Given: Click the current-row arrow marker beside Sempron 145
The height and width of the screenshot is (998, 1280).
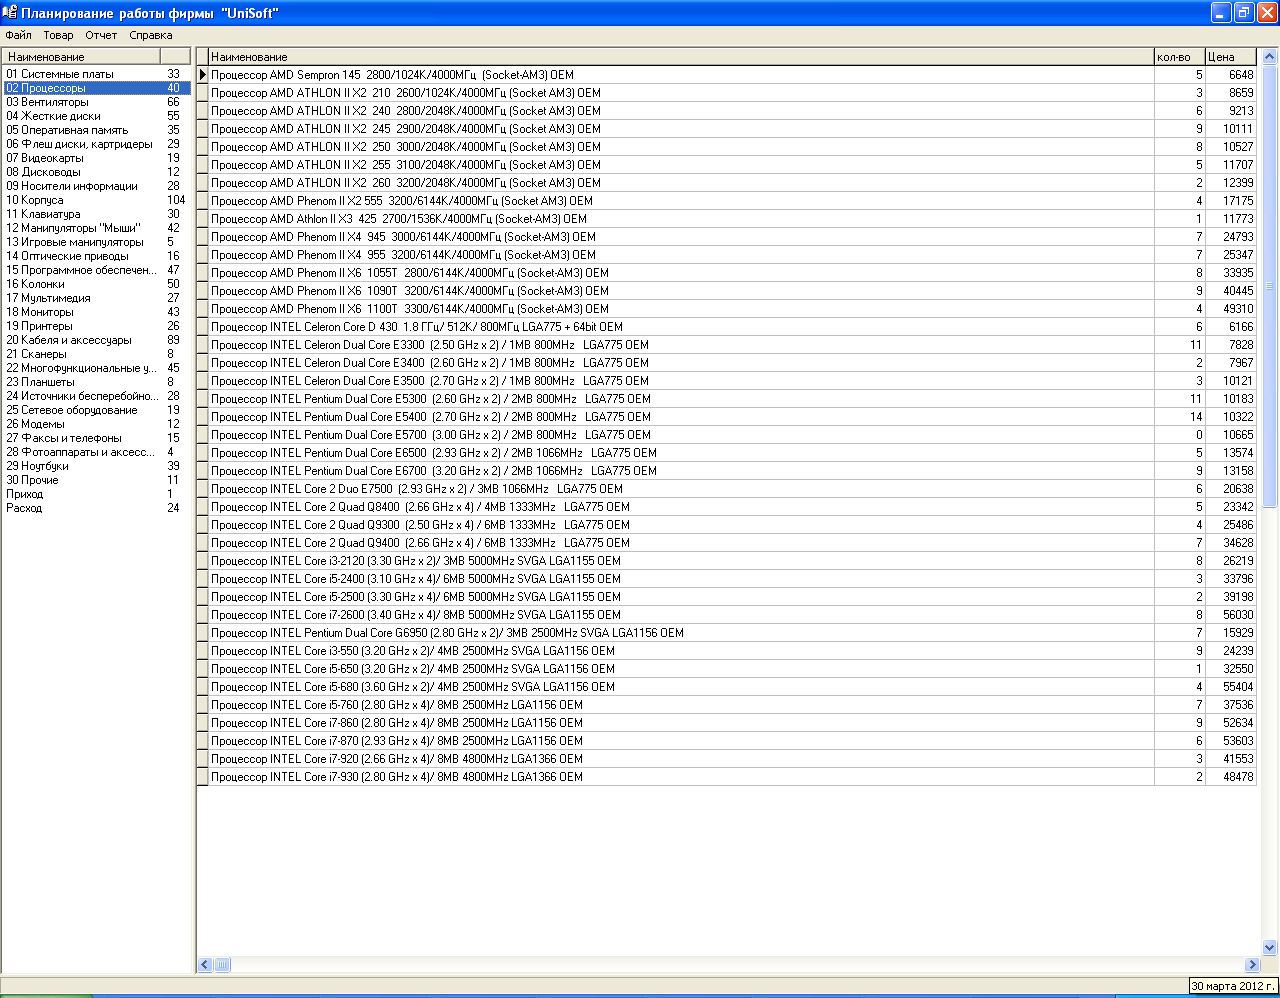Looking at the screenshot, I should 203,75.
